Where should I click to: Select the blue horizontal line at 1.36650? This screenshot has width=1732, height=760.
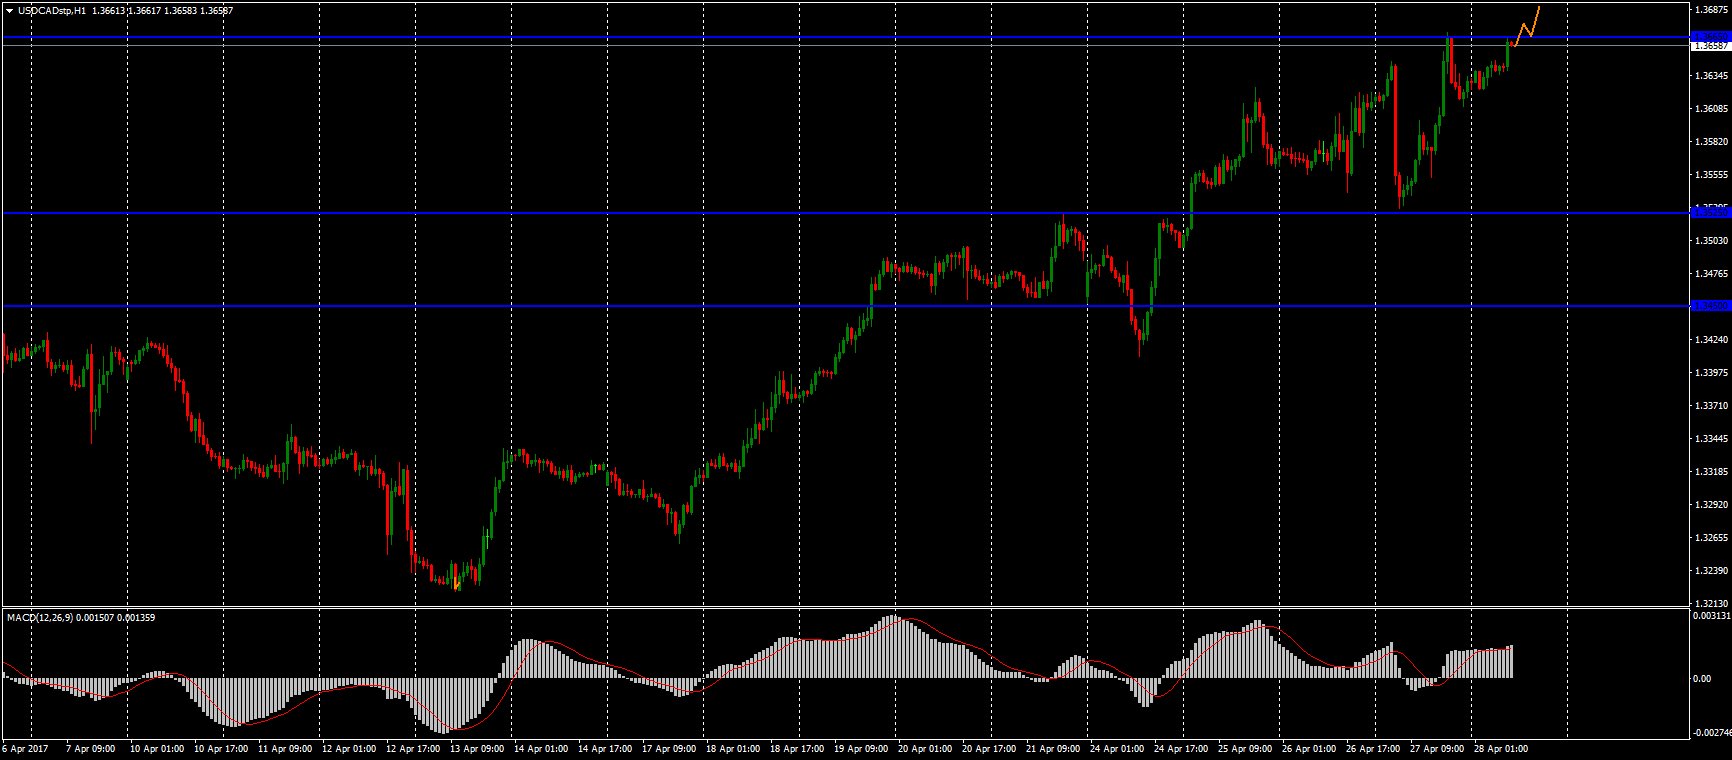[845, 38]
